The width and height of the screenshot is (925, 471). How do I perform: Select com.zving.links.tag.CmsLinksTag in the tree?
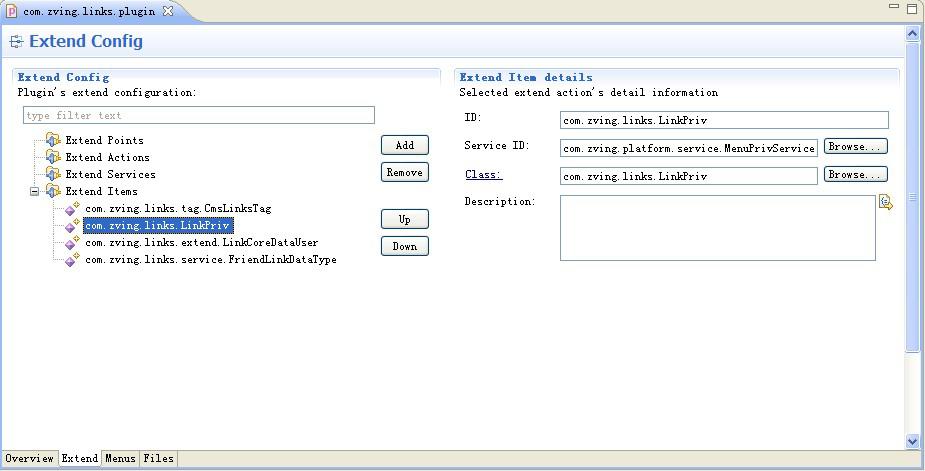(x=177, y=209)
